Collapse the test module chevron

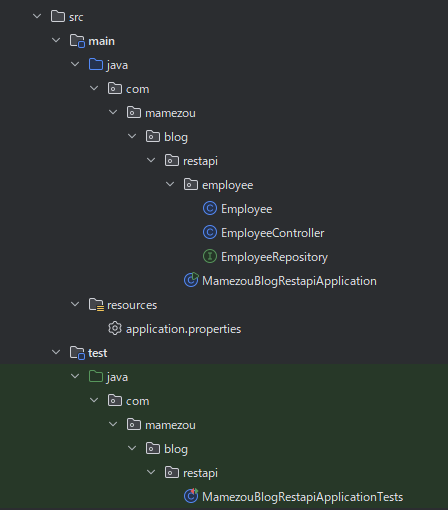click(56, 352)
